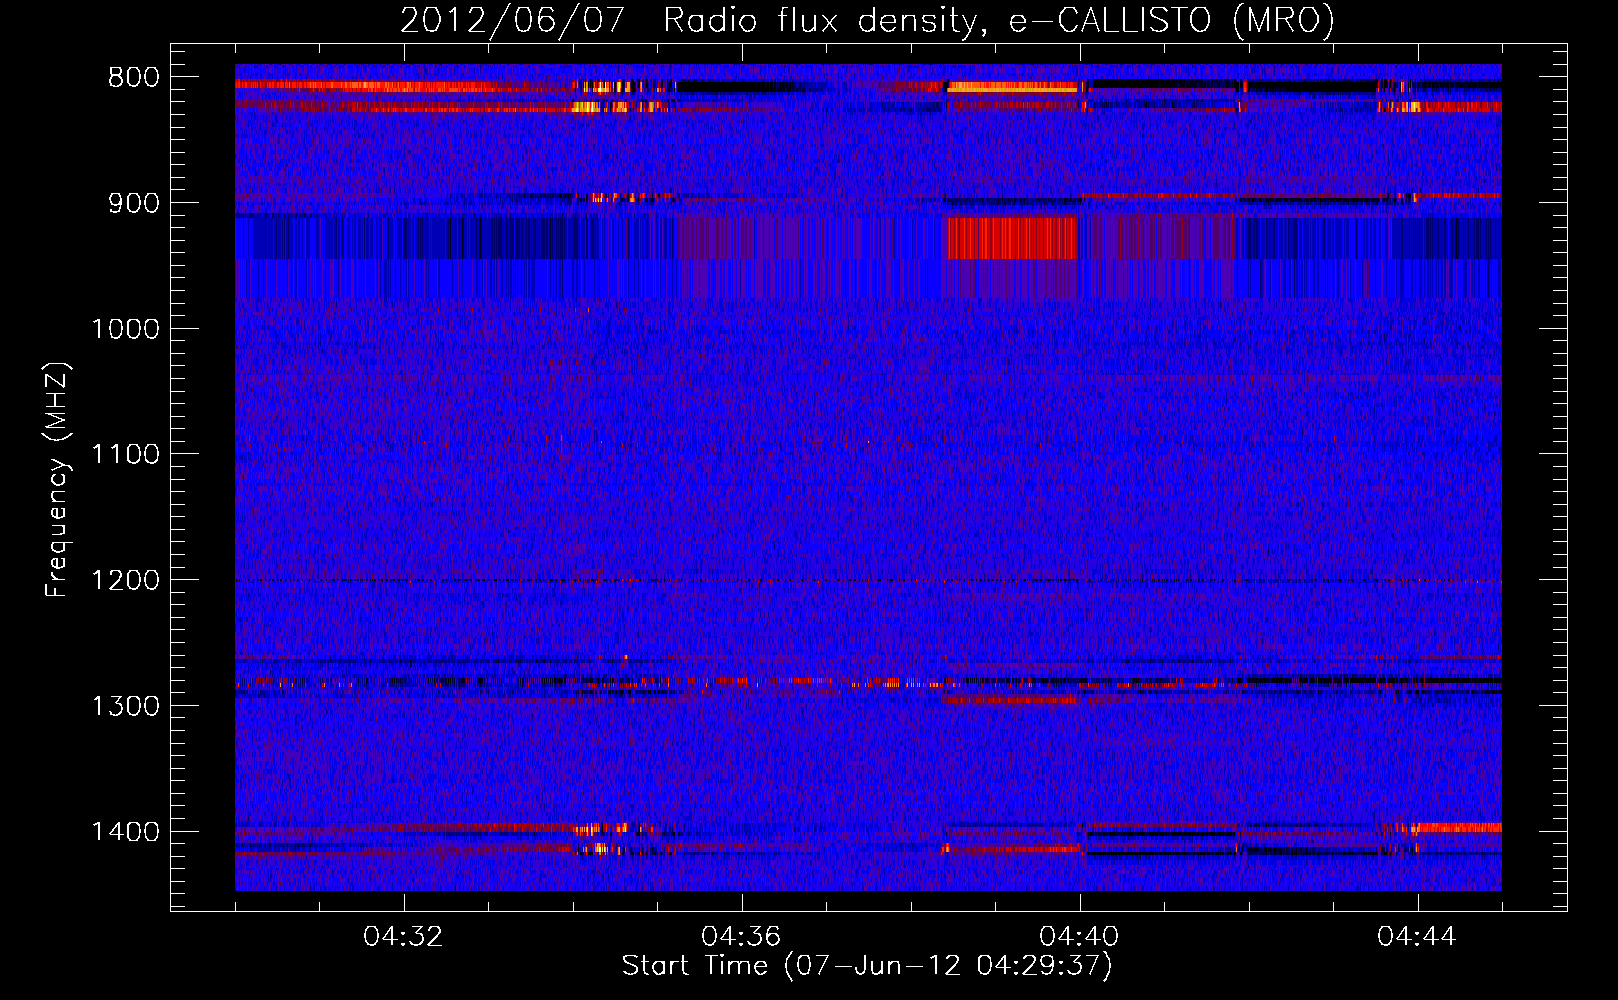
Task: Click the Start Time axis label
Action: (x=867, y=966)
